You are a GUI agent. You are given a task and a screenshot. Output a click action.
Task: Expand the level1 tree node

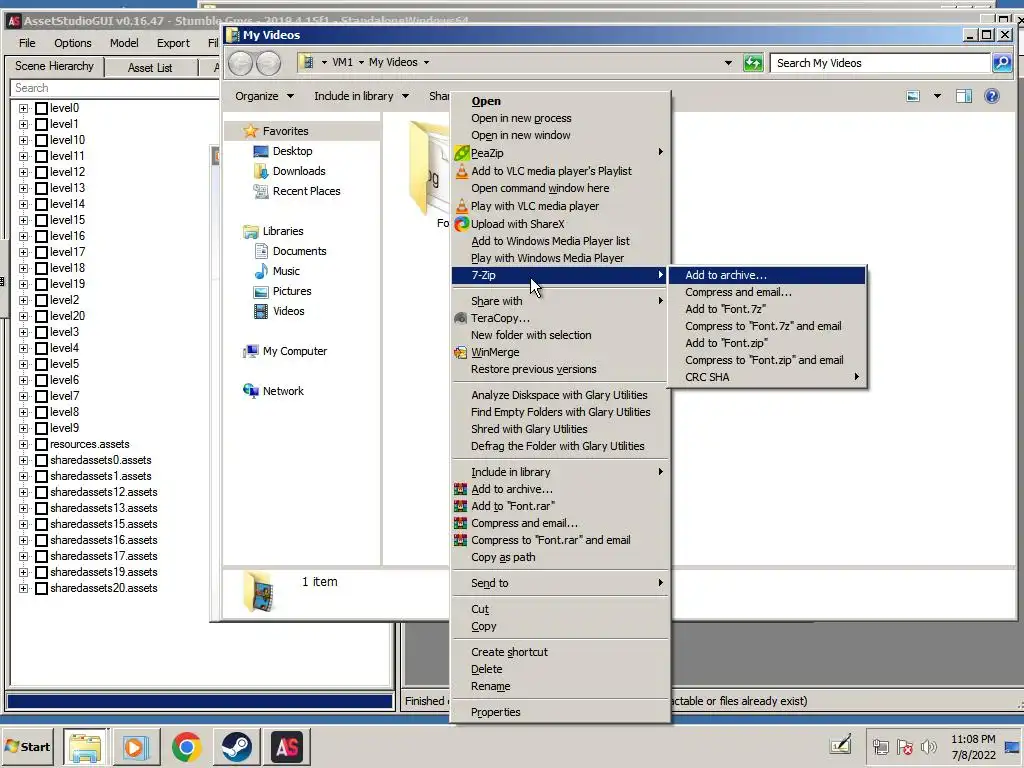pos(24,124)
